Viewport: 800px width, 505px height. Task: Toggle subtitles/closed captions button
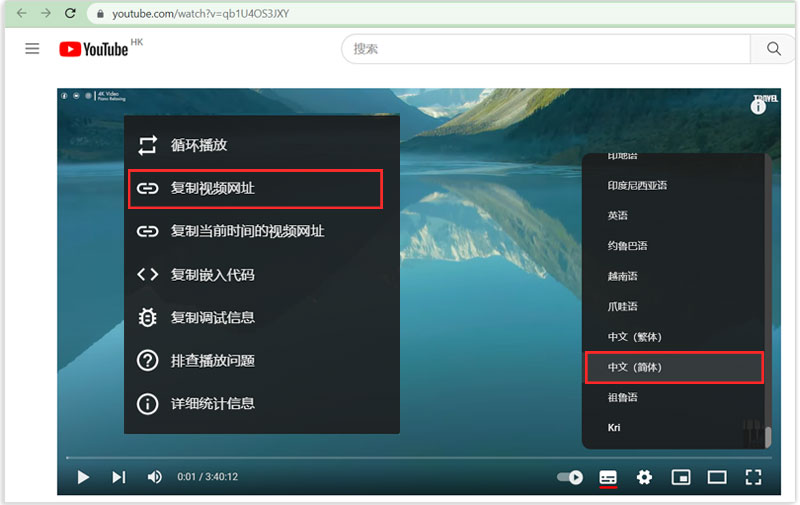(608, 477)
